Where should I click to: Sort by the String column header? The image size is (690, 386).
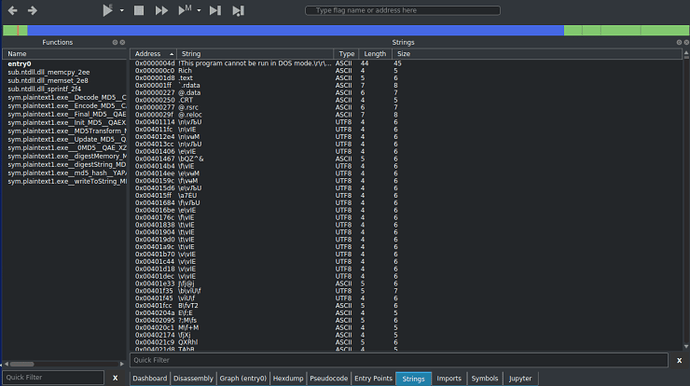(x=255, y=54)
